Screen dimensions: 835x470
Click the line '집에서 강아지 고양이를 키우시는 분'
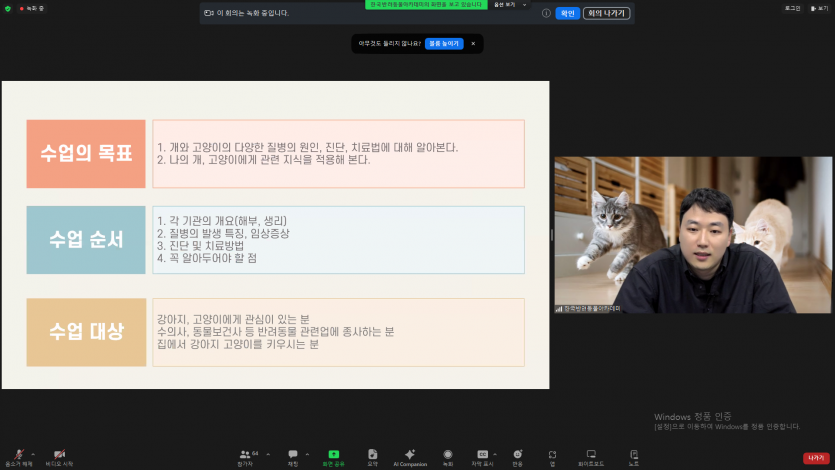(x=238, y=344)
